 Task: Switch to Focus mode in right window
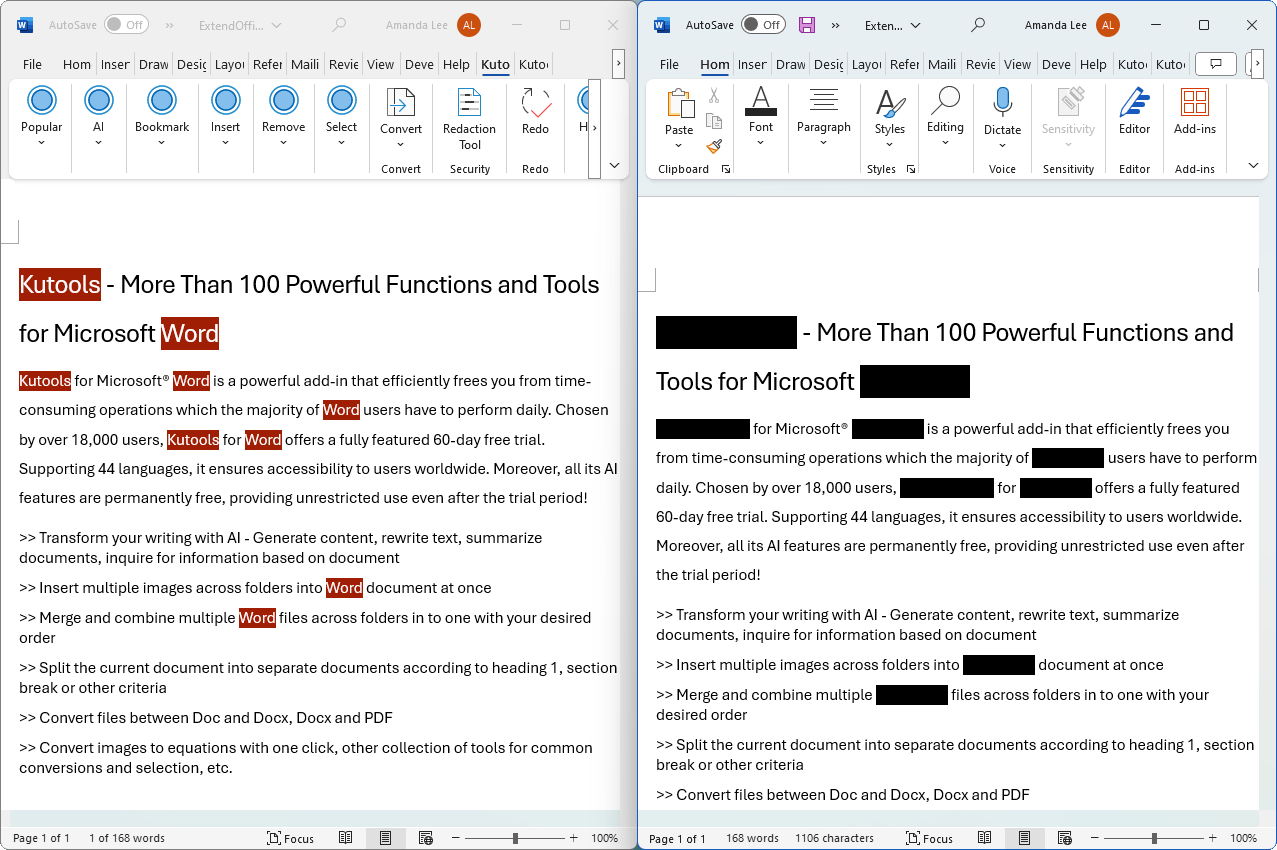tap(930, 838)
